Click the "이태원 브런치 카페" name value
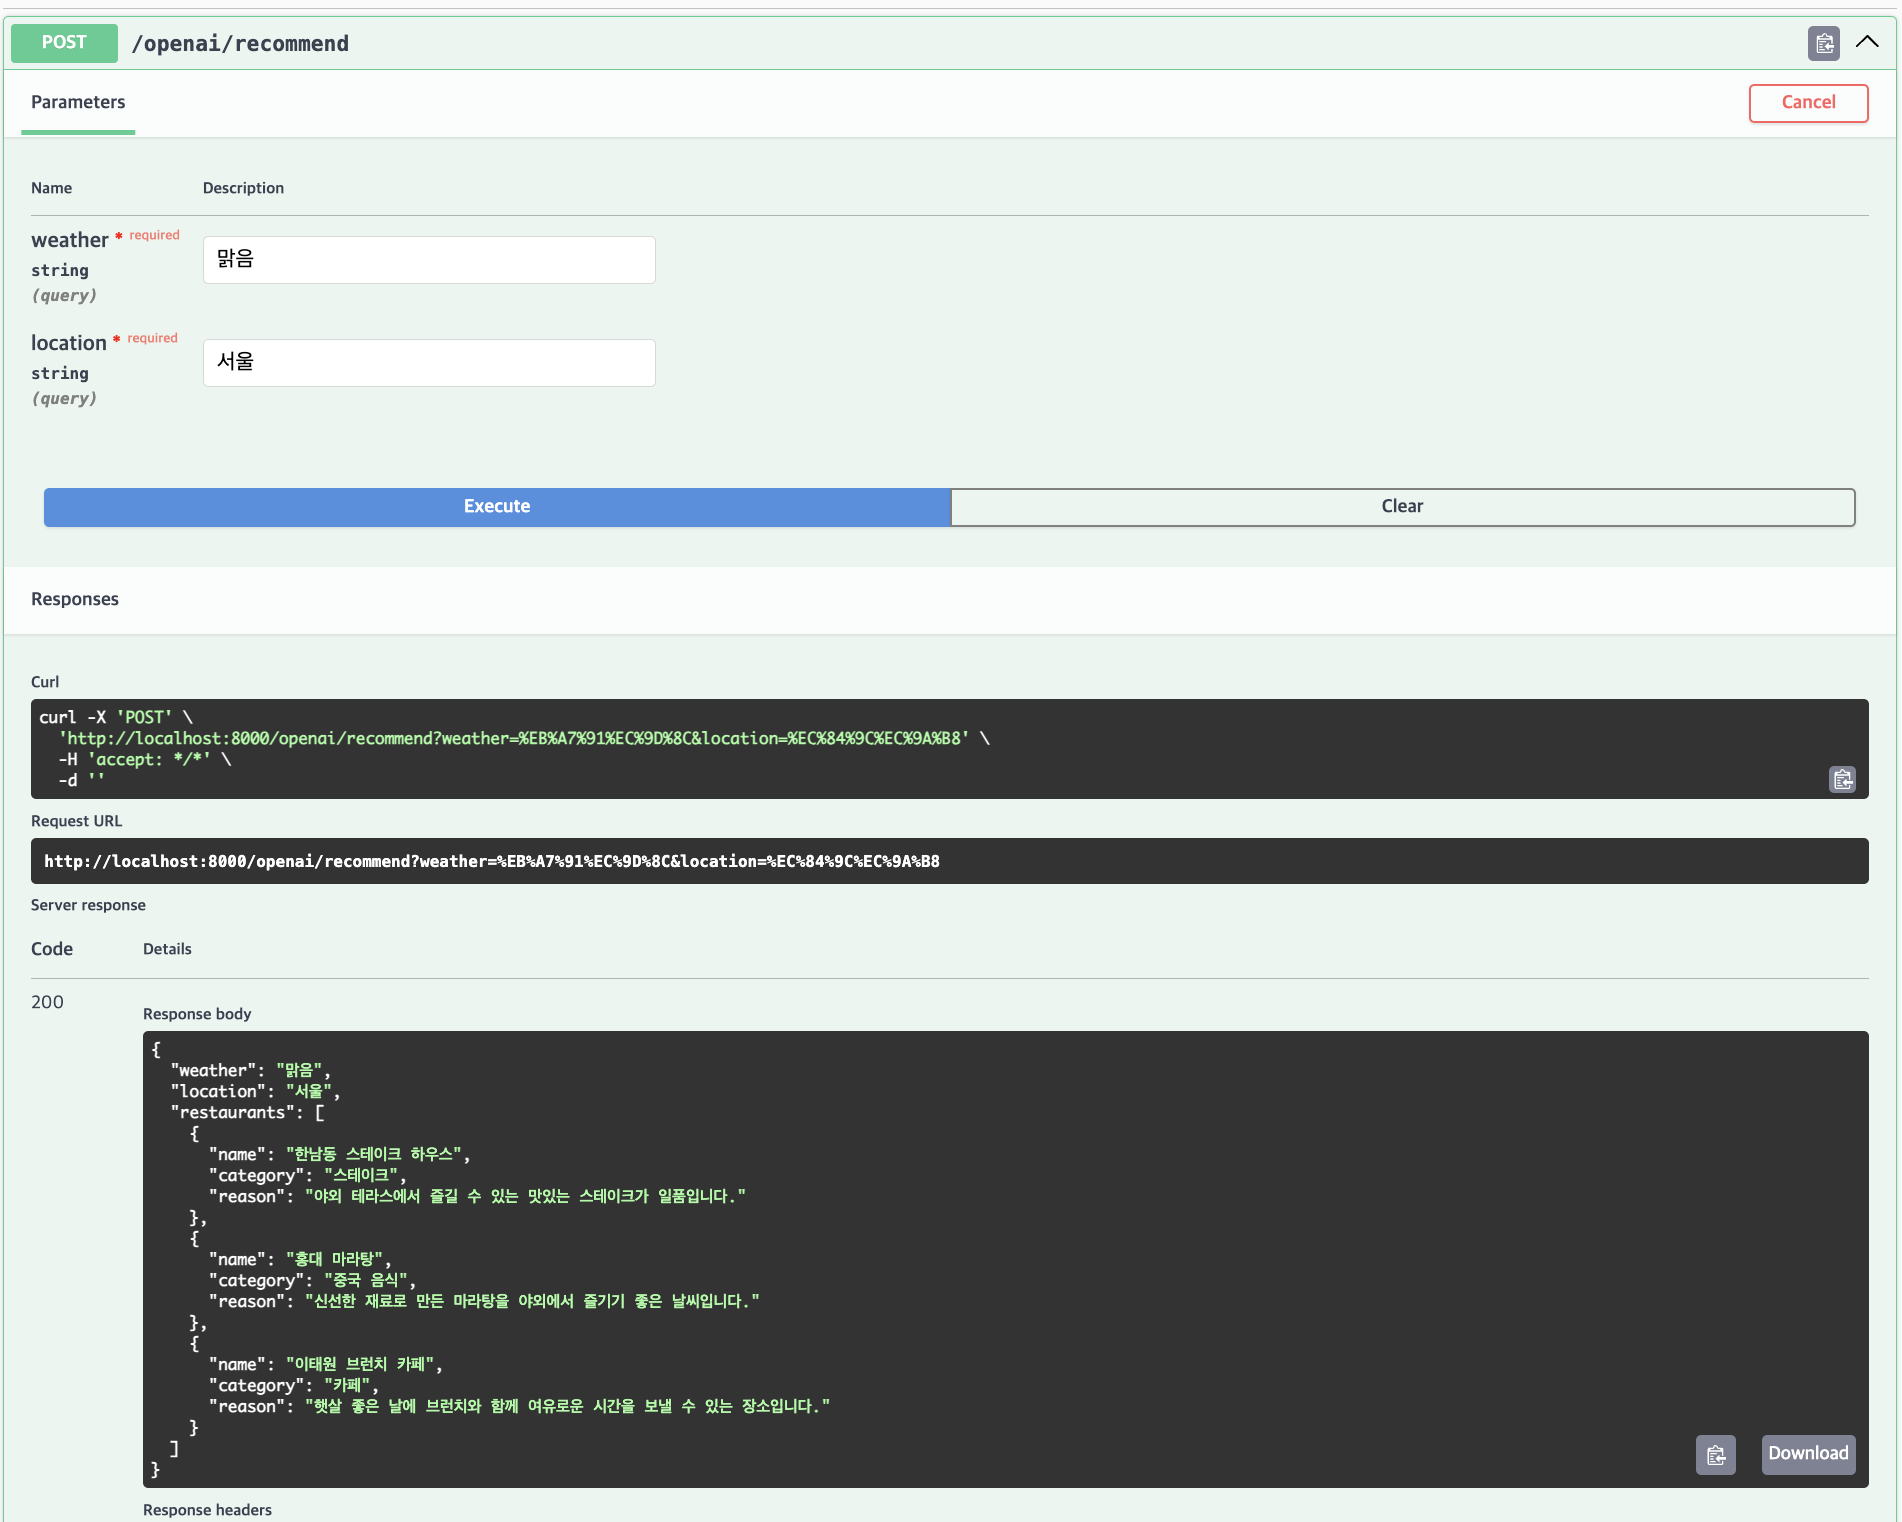Screen dimensions: 1902x1522 coord(361,1365)
